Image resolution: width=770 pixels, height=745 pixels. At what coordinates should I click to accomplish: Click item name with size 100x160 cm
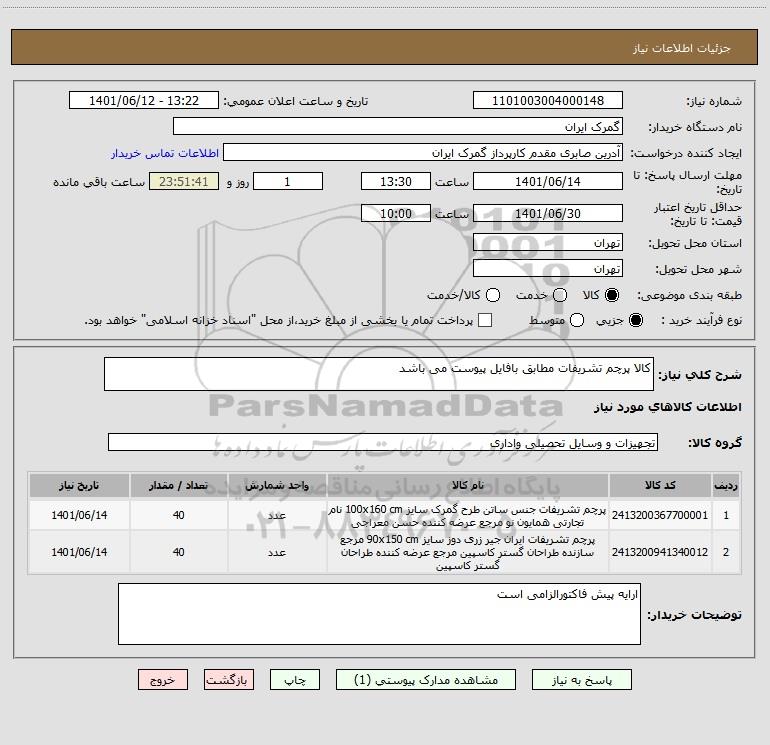pyautogui.click(x=468, y=516)
